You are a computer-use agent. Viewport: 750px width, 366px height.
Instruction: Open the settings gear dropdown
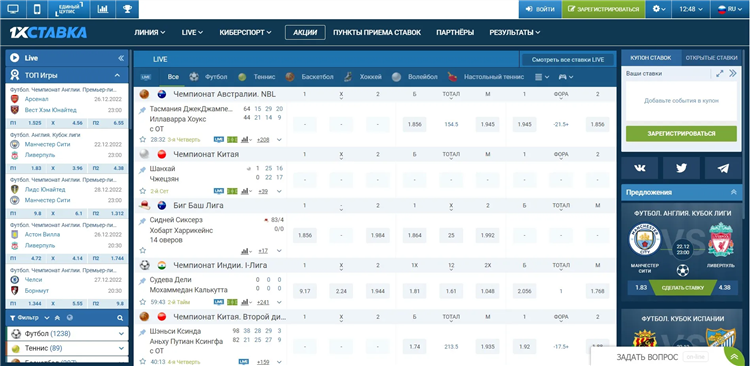(659, 9)
